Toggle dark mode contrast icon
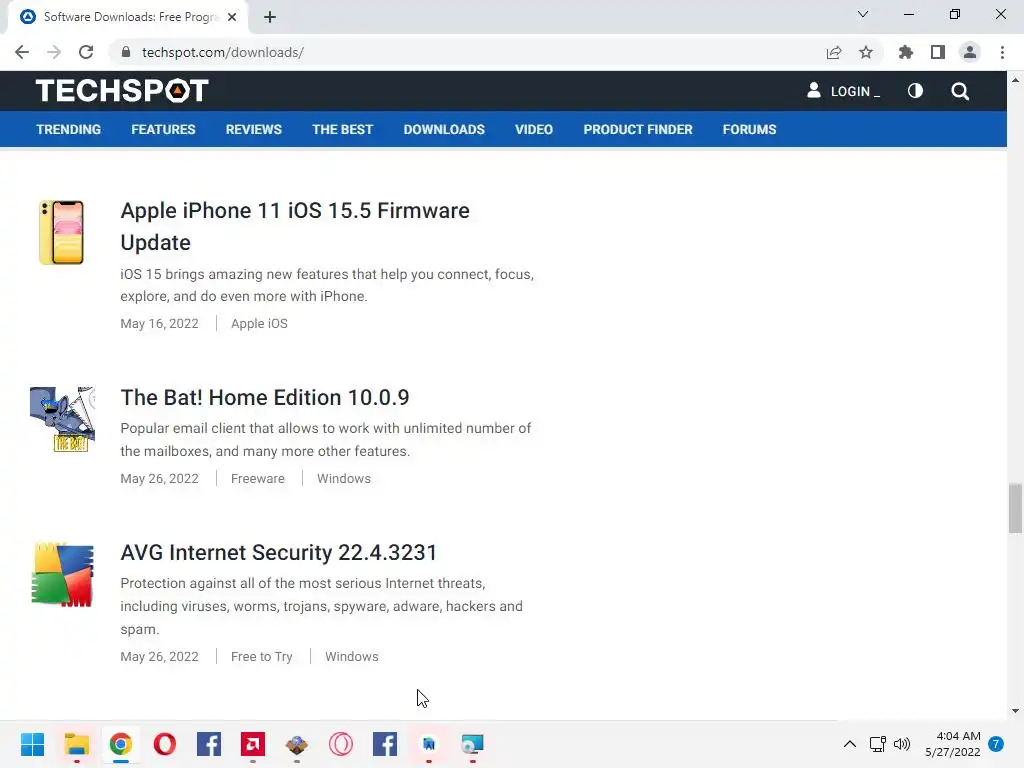 pyautogui.click(x=915, y=91)
